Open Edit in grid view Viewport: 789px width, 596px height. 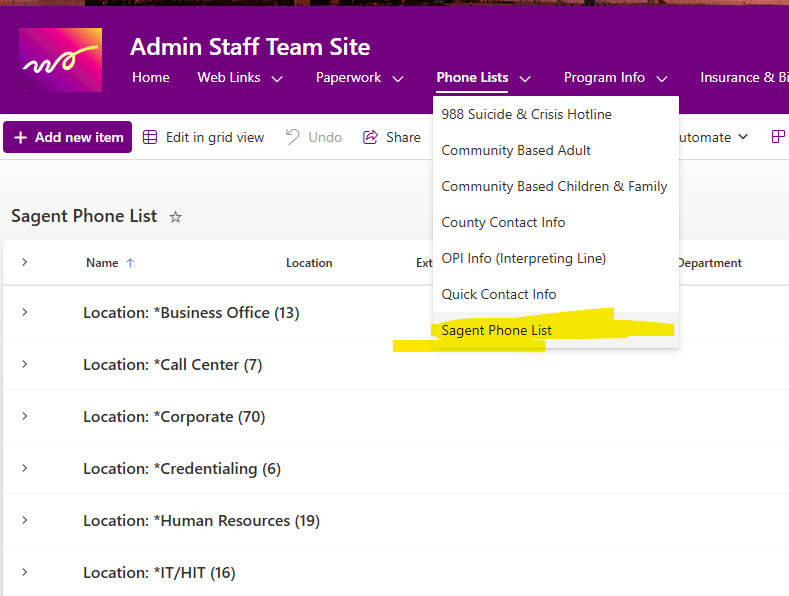204,137
